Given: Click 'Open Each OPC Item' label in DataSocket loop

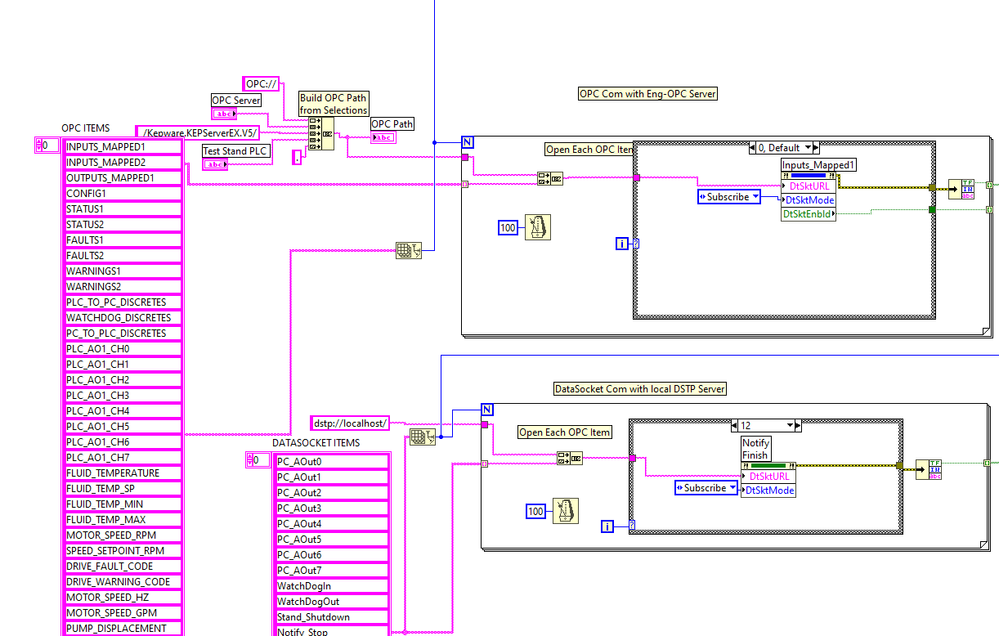Looking at the screenshot, I should click(564, 432).
